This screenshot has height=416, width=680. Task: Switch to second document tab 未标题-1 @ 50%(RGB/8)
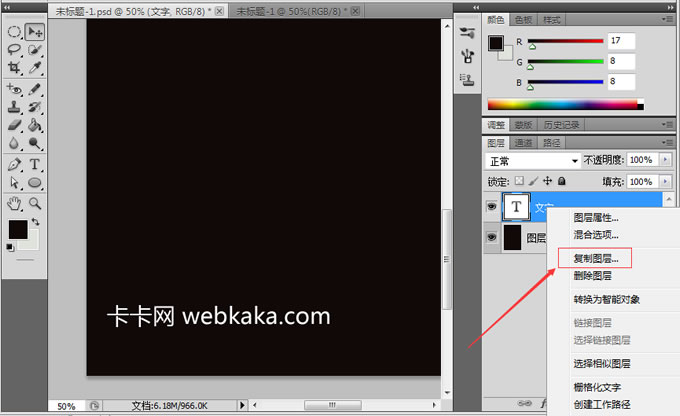(x=298, y=11)
